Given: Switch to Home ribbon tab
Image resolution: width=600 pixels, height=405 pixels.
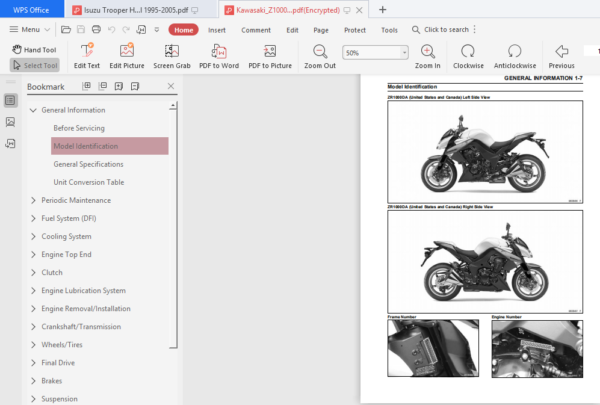Looking at the screenshot, I should pyautogui.click(x=184, y=30).
